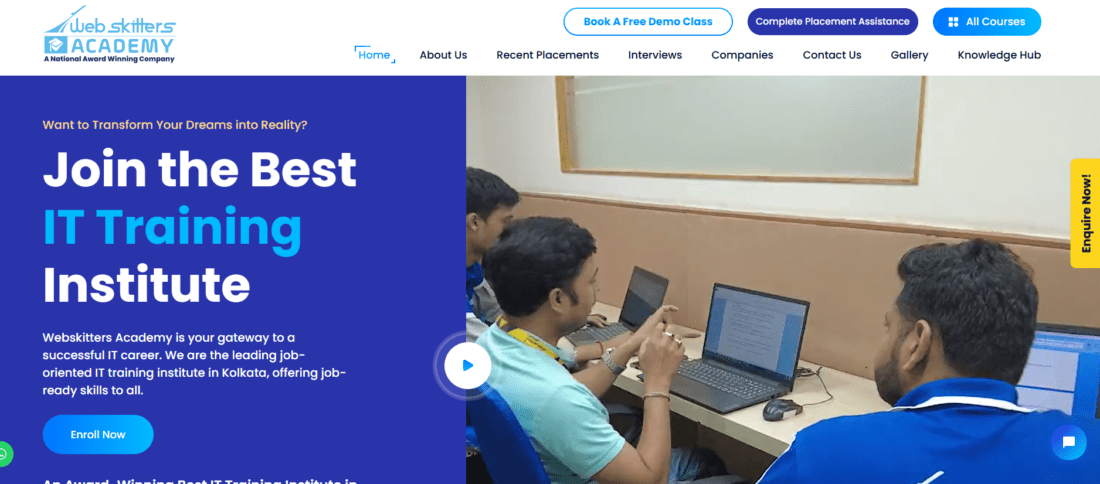Image resolution: width=1100 pixels, height=484 pixels.
Task: Go to Contact Us
Action: pyautogui.click(x=831, y=55)
